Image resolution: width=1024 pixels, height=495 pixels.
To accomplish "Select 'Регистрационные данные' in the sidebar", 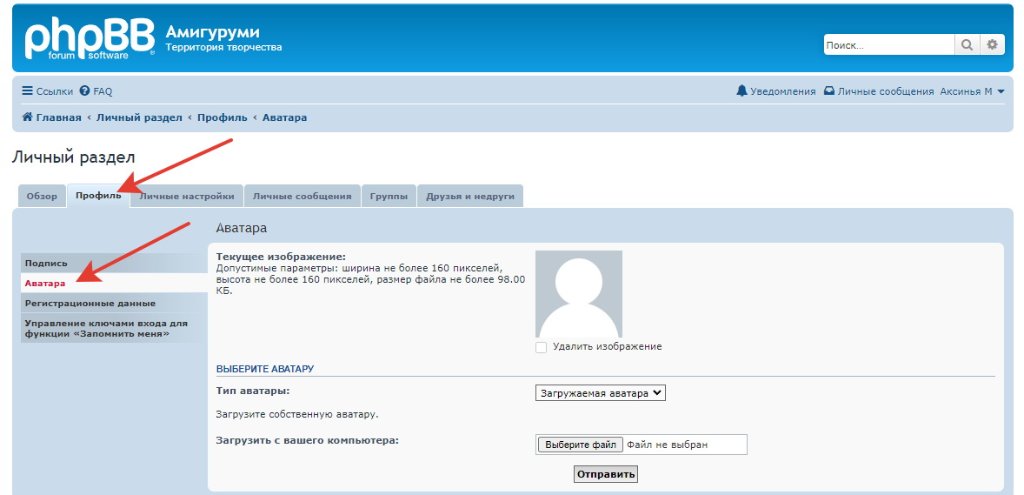I will click(x=90, y=303).
